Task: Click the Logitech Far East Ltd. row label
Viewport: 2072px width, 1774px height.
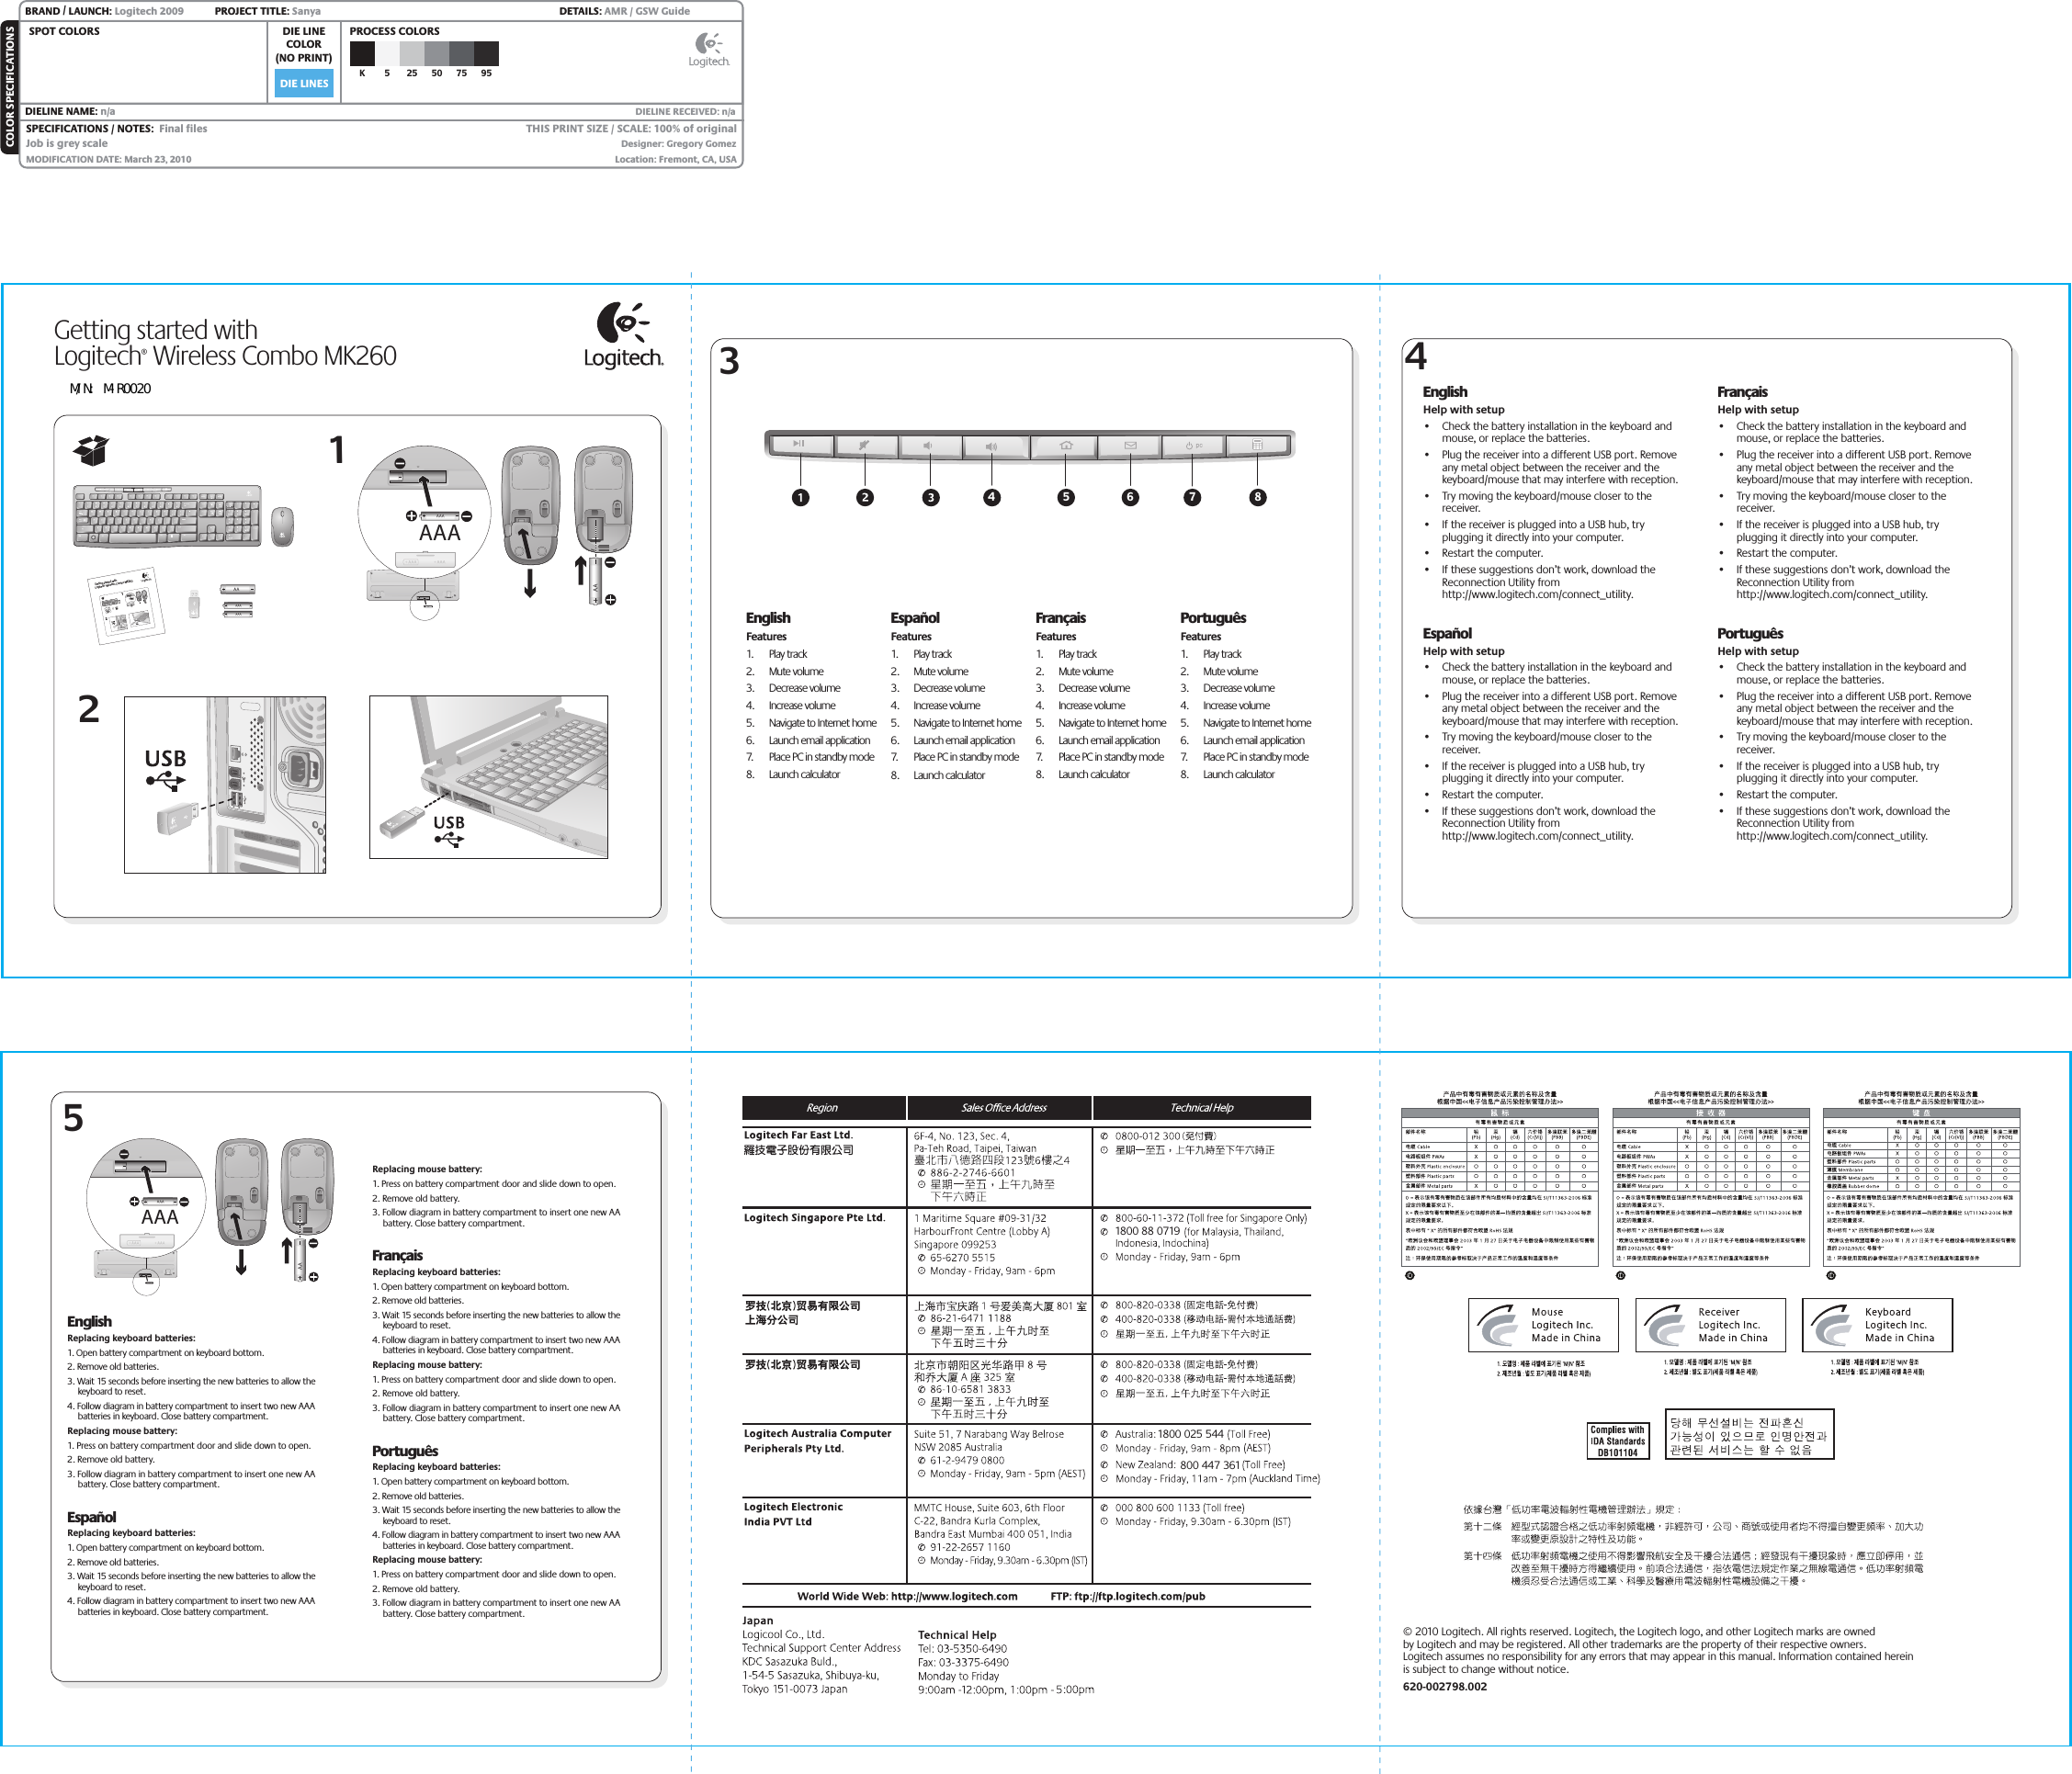Action: [798, 1135]
